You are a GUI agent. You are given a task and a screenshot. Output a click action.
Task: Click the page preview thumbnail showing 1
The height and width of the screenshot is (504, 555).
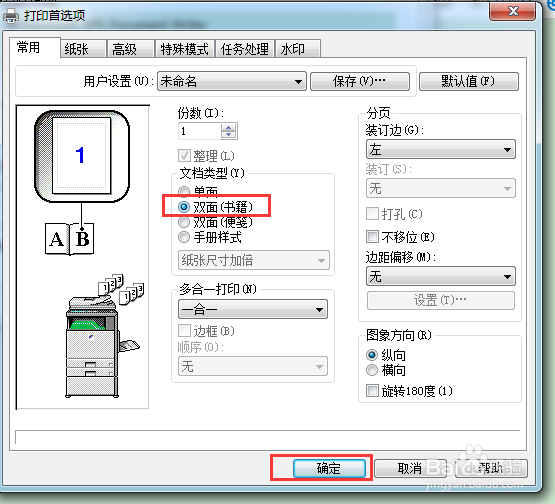[82, 156]
